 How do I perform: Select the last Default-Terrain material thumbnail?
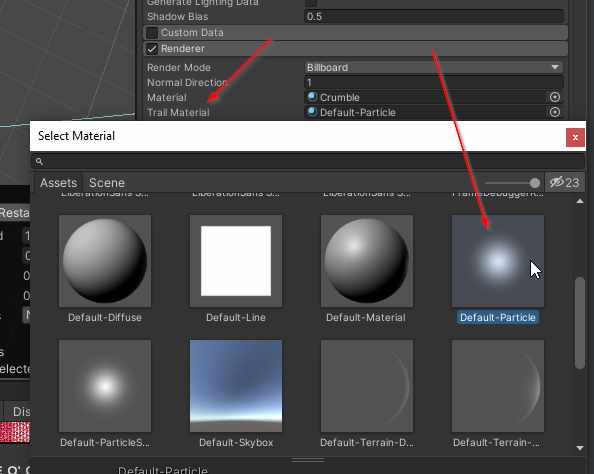coord(498,386)
